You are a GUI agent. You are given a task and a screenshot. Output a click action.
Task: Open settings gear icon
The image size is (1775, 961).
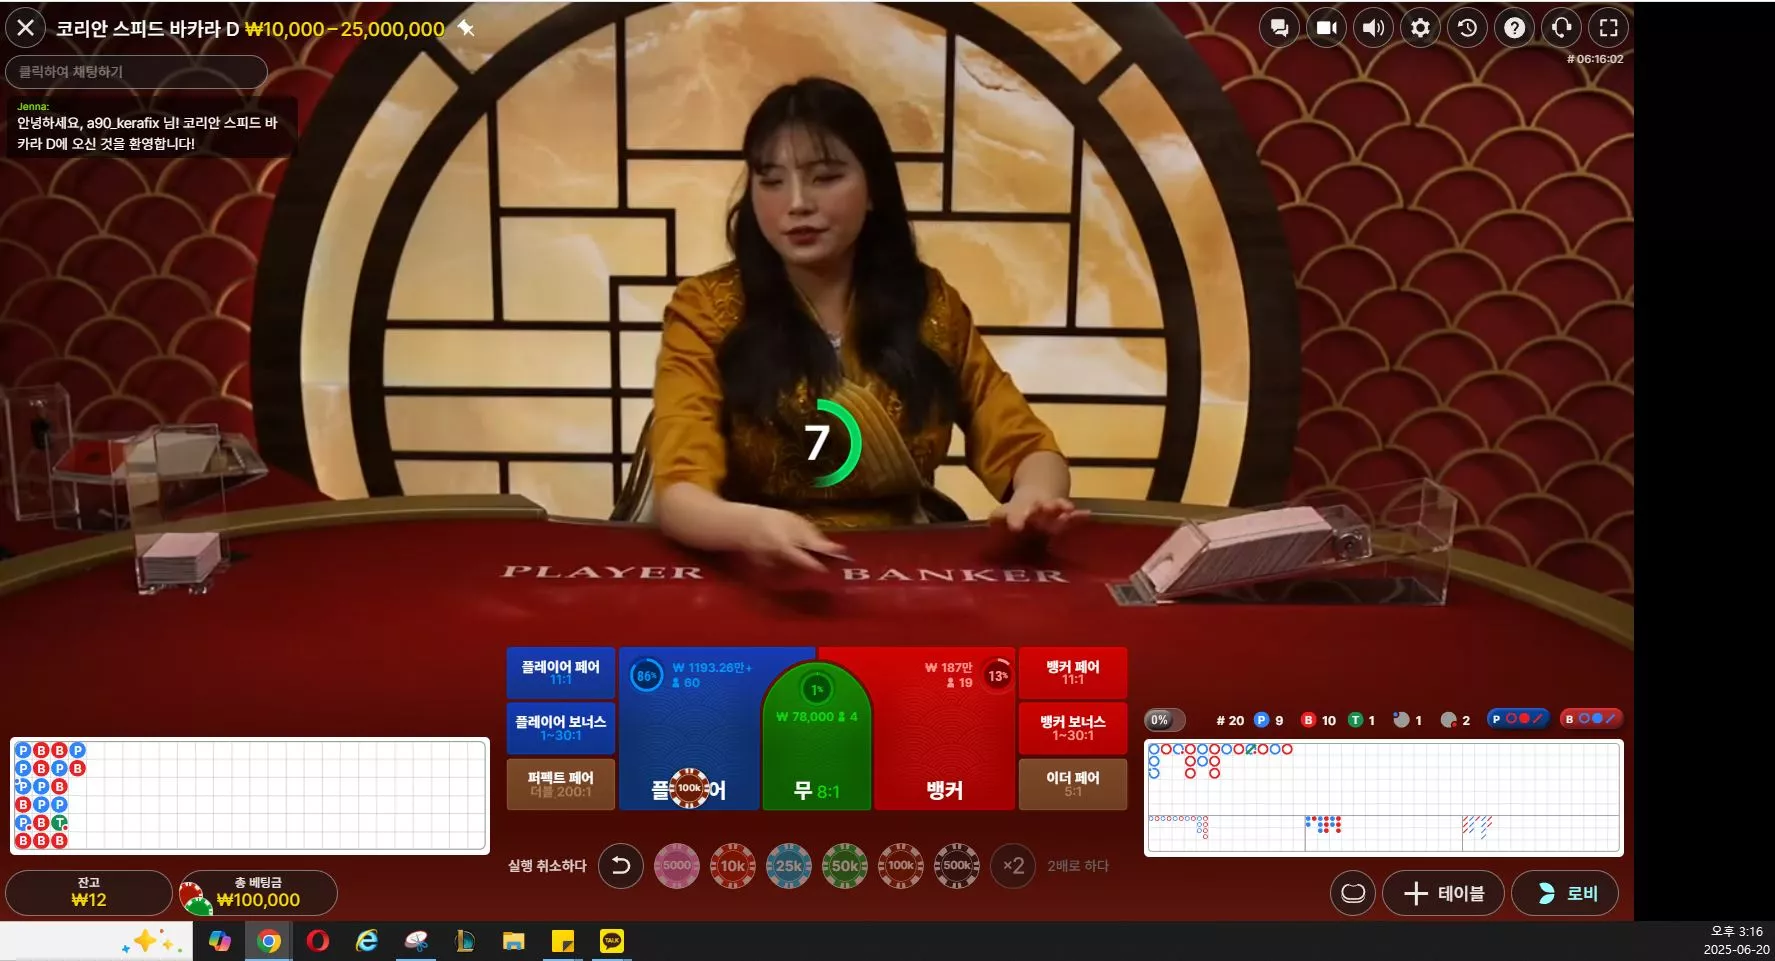tap(1420, 28)
